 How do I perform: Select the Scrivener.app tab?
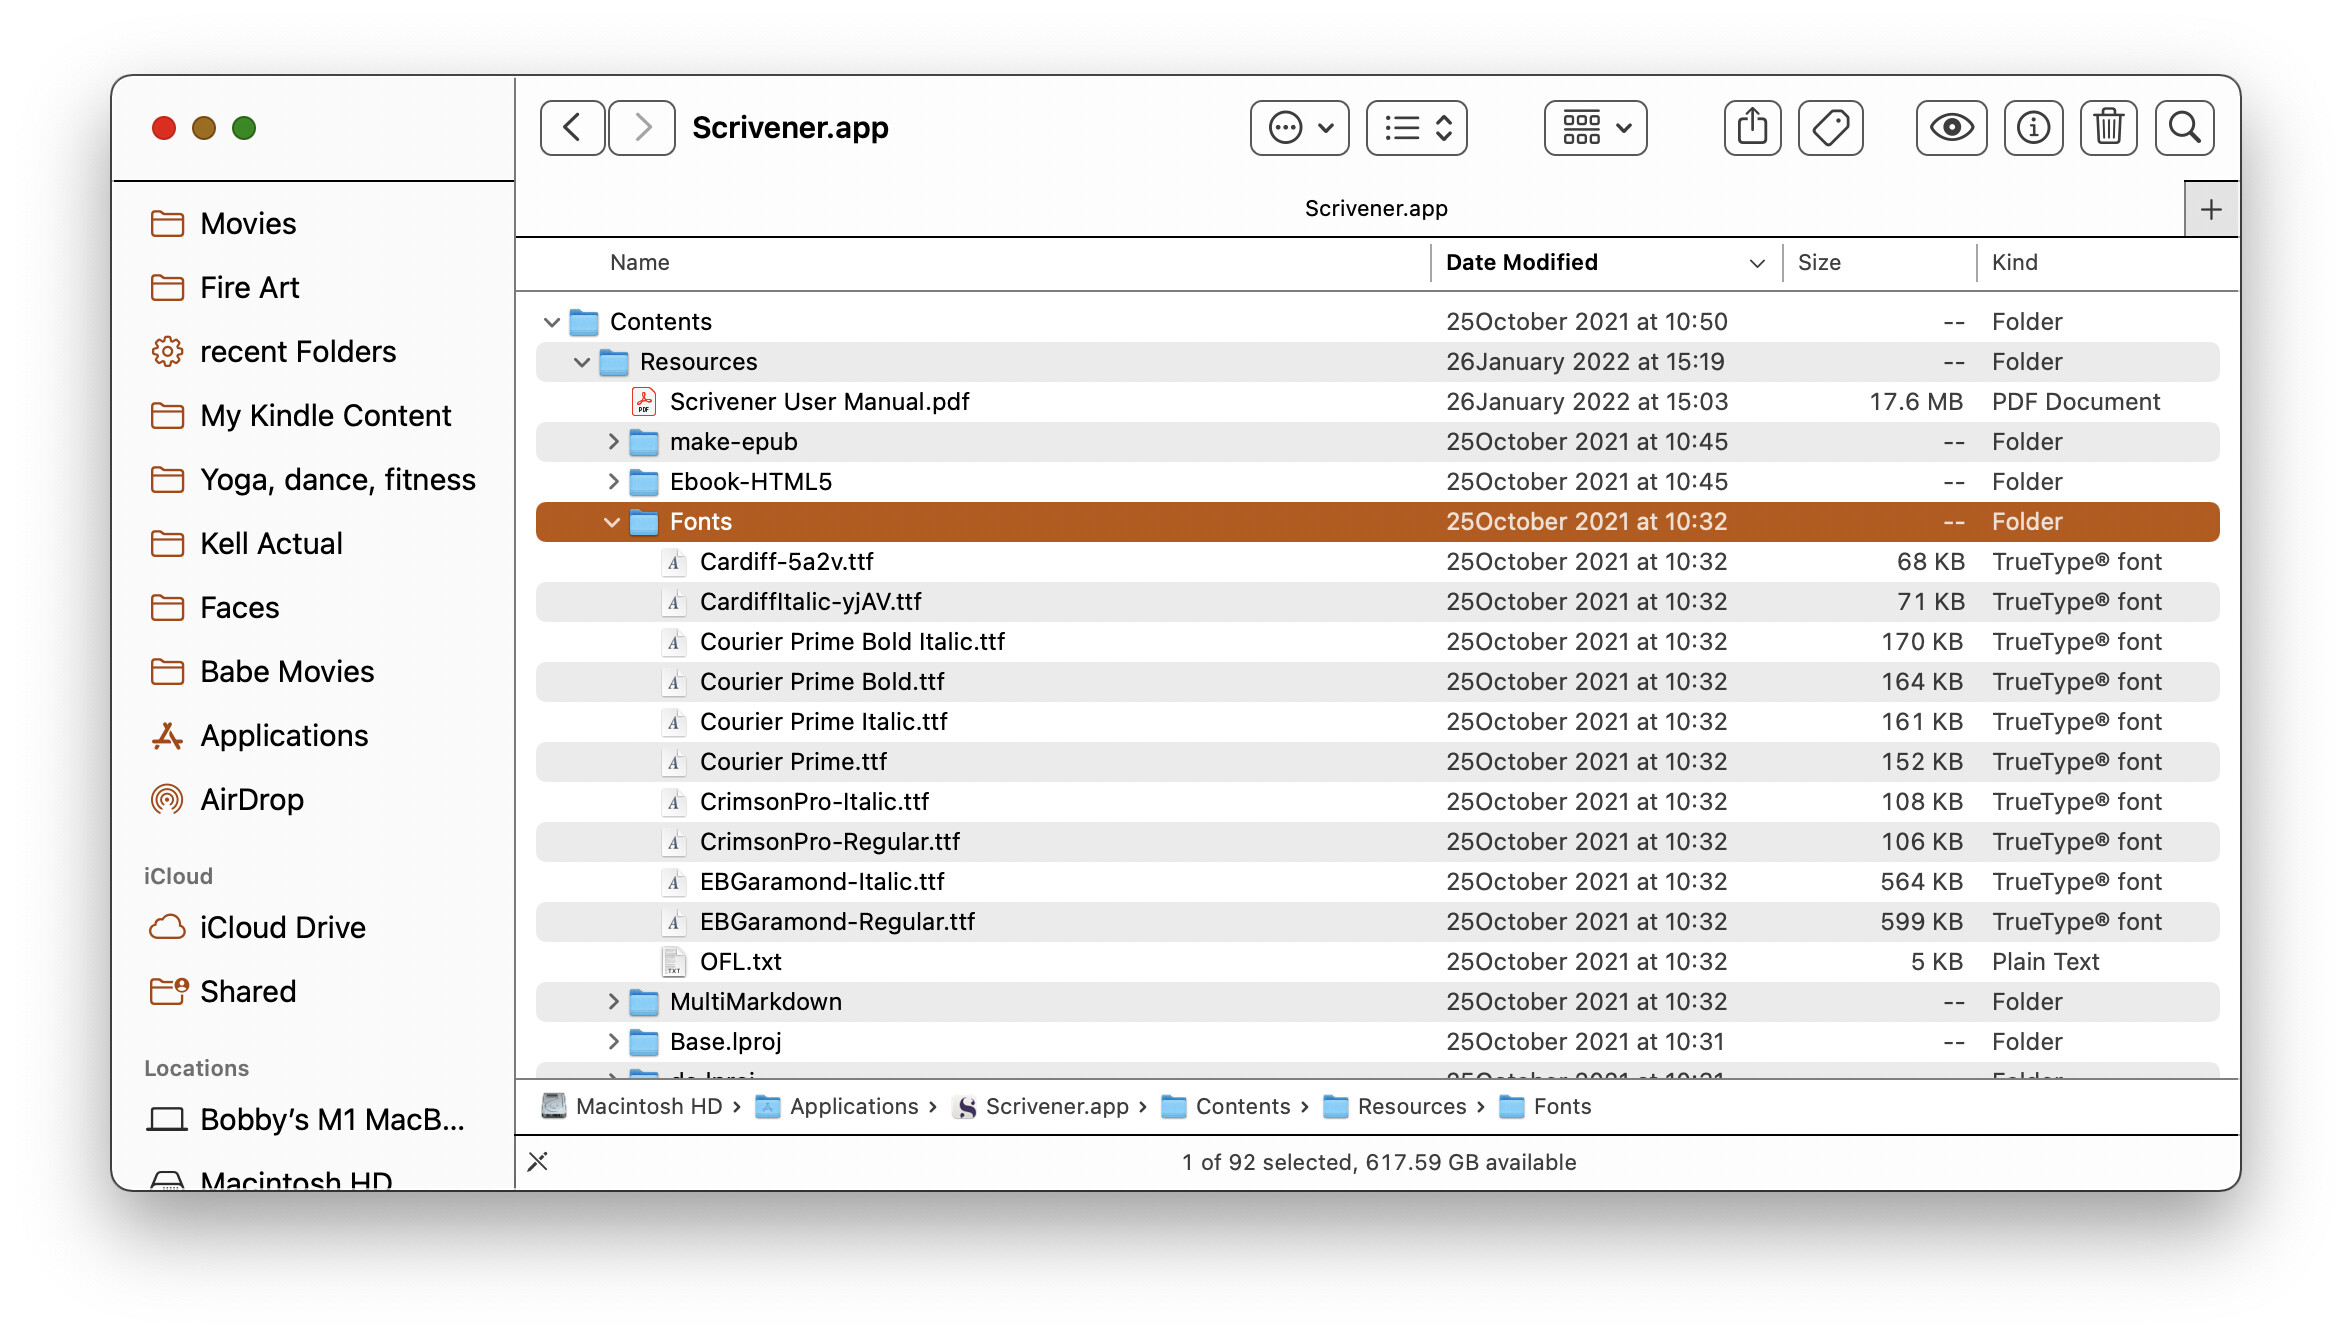pos(1375,208)
